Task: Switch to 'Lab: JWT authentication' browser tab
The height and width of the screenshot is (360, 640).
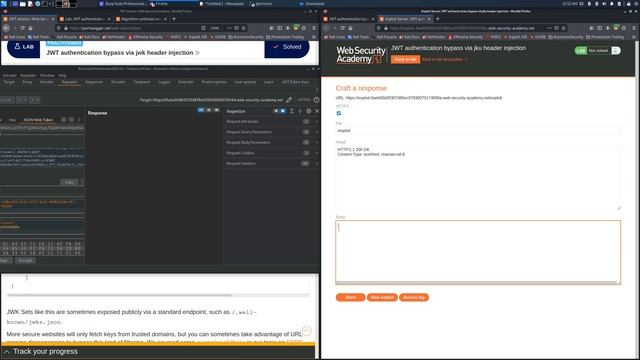Action: pyautogui.click(x=84, y=19)
